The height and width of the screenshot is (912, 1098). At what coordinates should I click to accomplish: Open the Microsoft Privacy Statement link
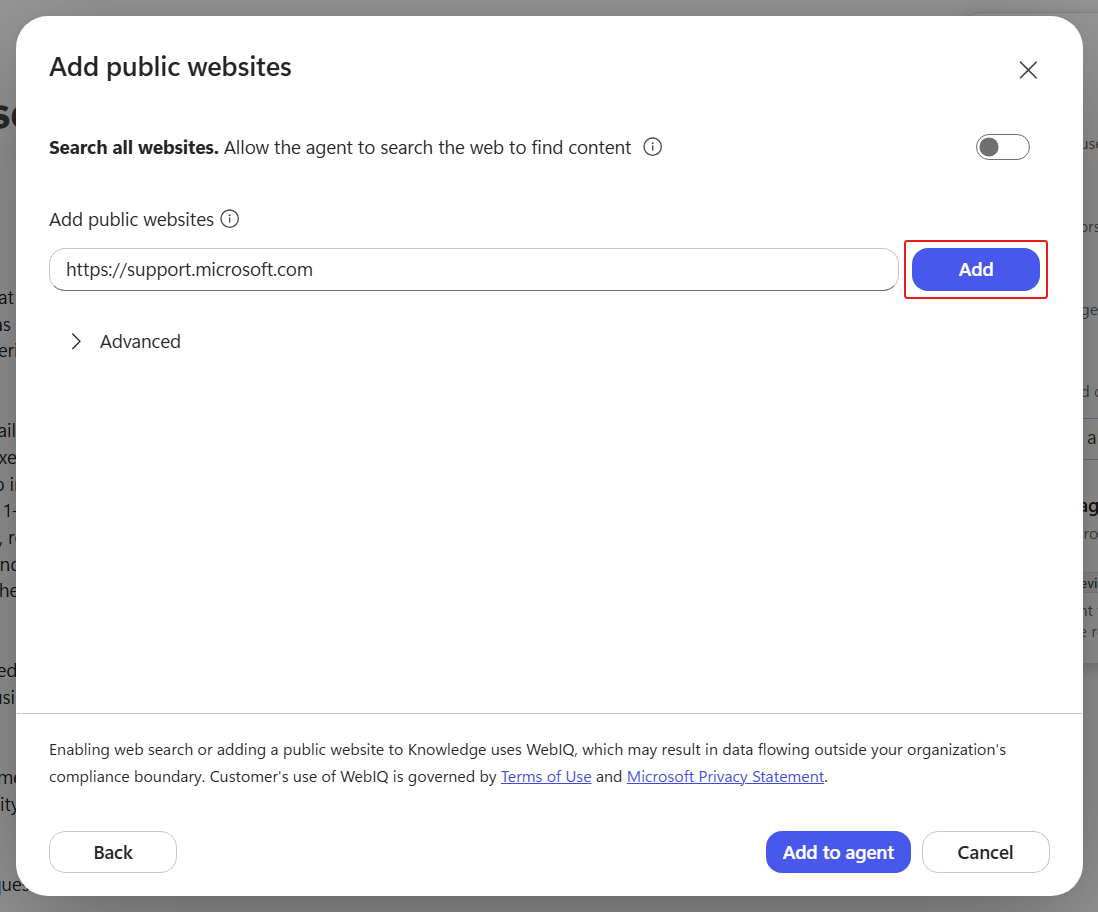pyautogui.click(x=725, y=777)
